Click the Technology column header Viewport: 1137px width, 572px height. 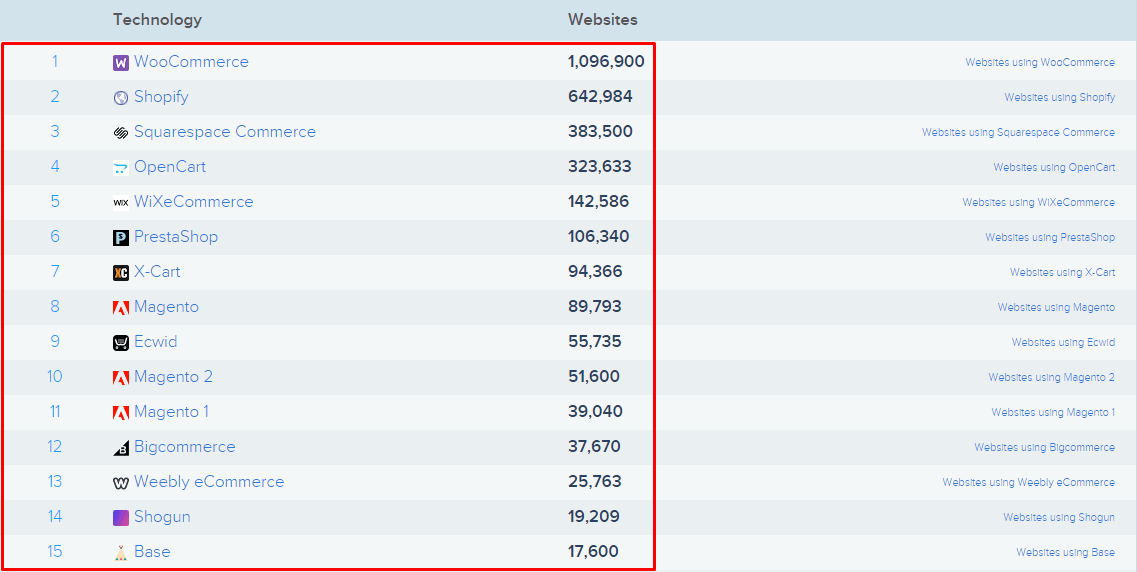pos(157,20)
